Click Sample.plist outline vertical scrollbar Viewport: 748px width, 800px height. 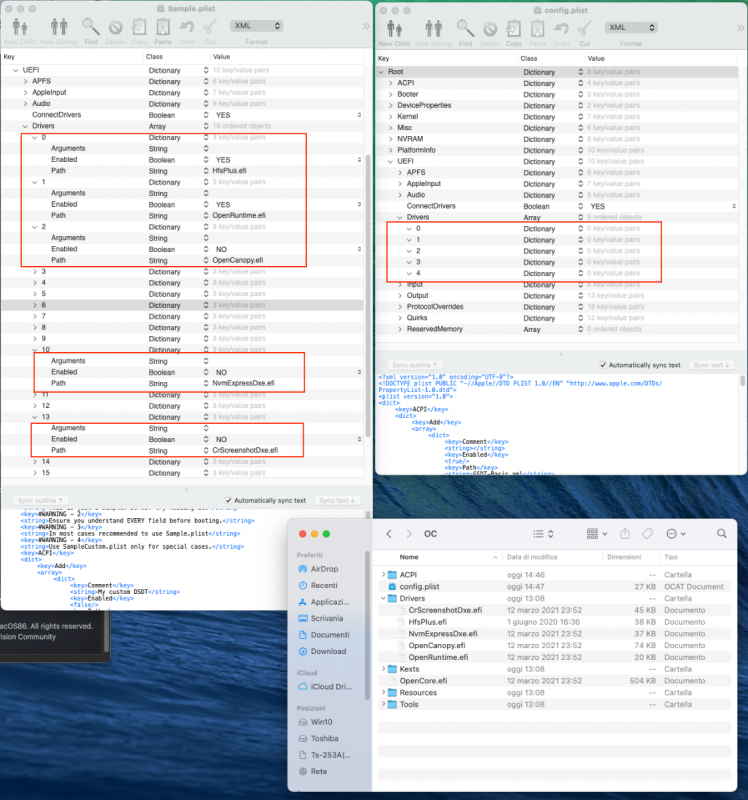(368, 295)
